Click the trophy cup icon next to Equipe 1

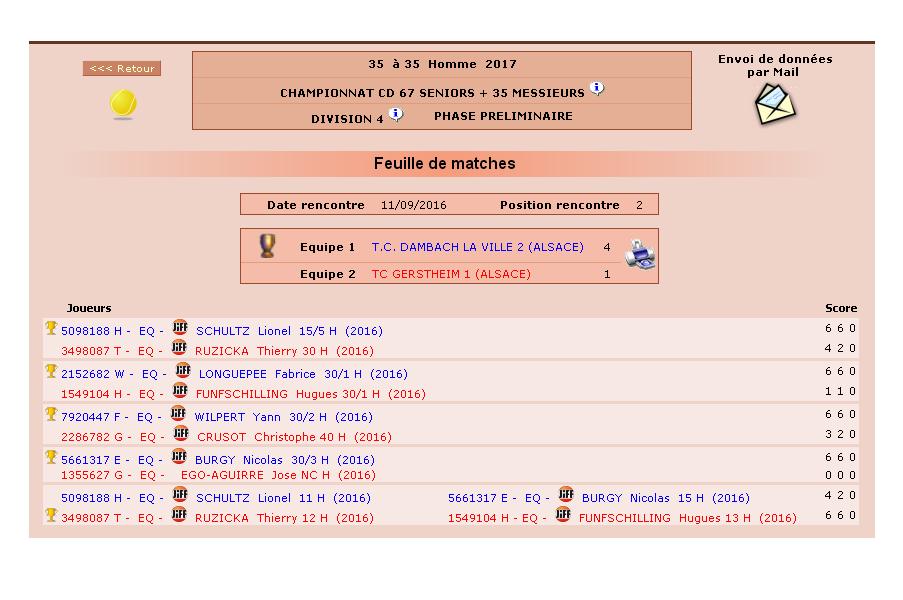click(x=267, y=246)
